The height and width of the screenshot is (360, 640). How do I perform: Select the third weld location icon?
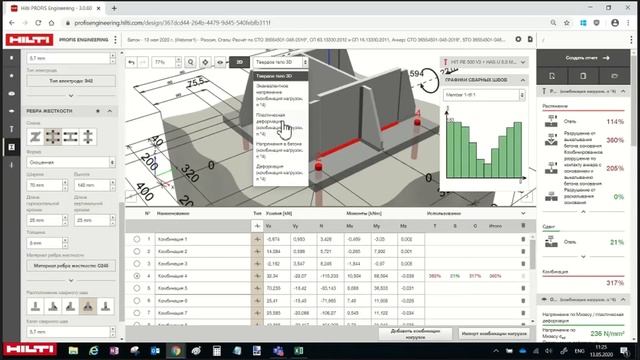pos(71,306)
